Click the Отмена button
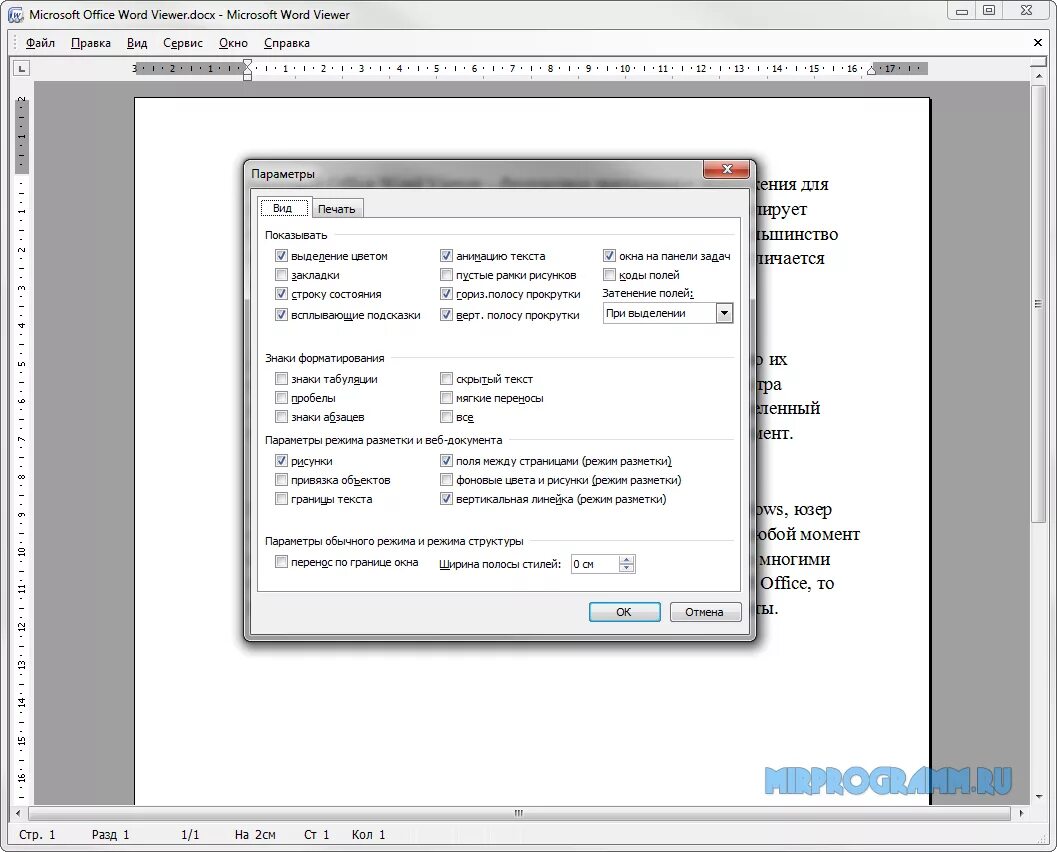The width and height of the screenshot is (1057, 852). pos(704,611)
